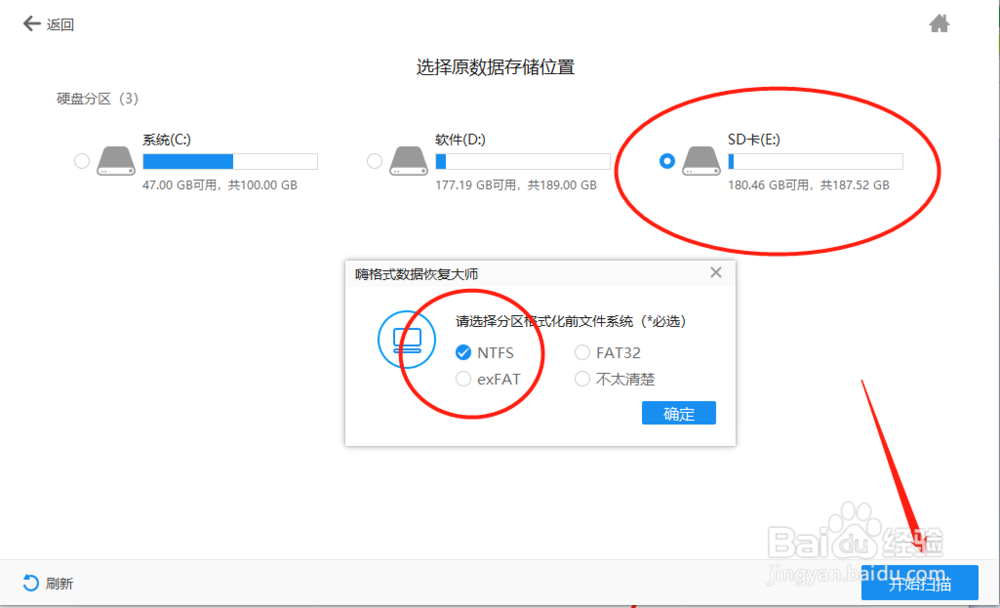
Task: Click the C: drive capacity usage bar
Action: 231,160
